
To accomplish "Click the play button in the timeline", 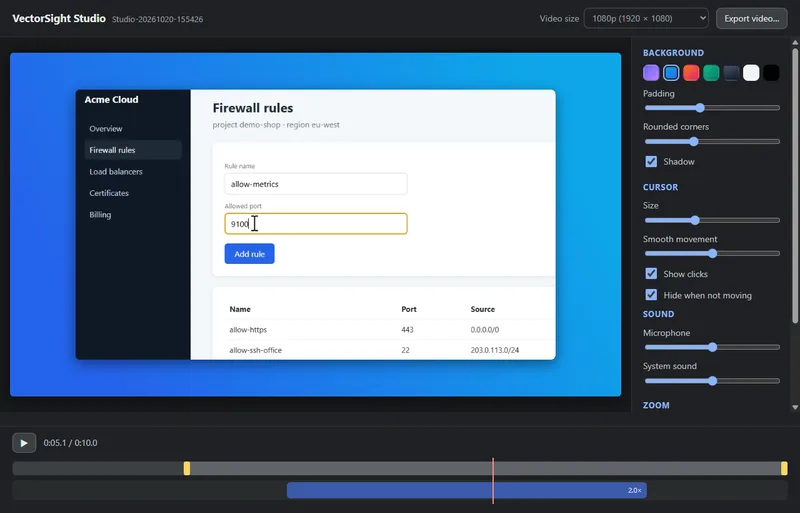I will point(24,443).
